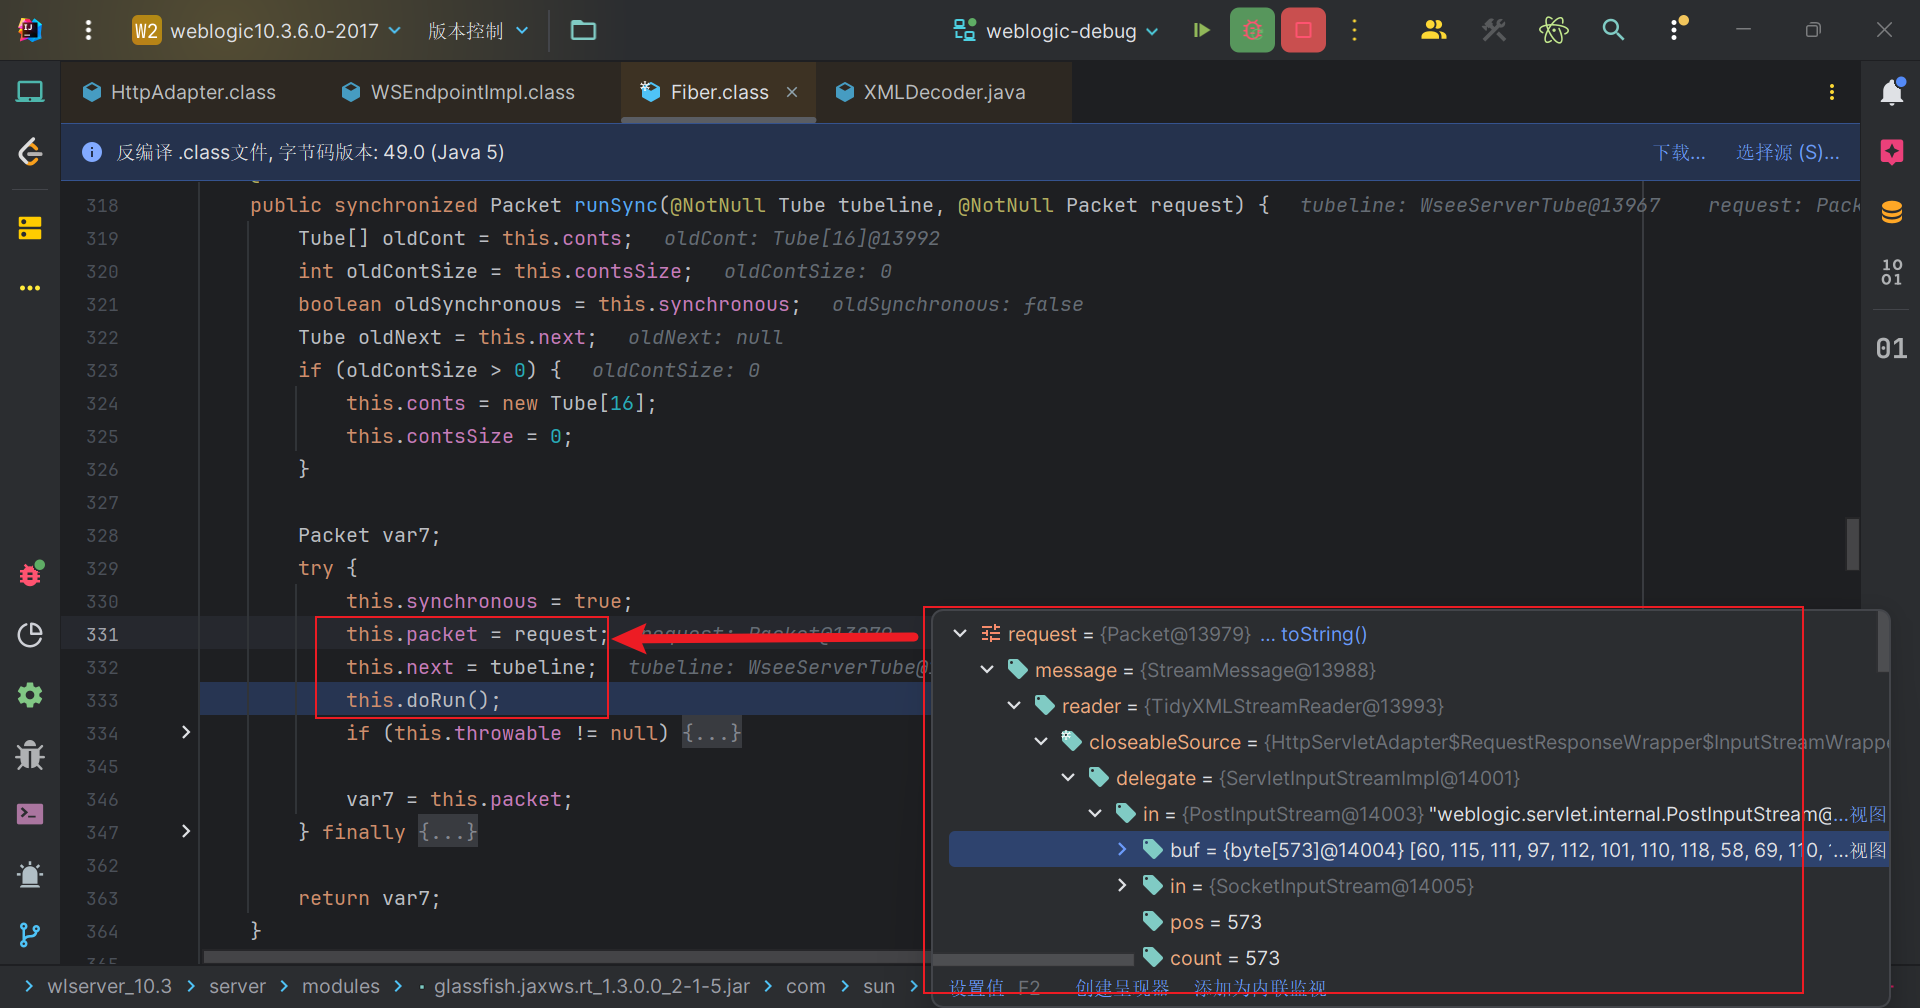Open the Commit tool window icon
Screen dimensions: 1920x1008
click(30, 152)
